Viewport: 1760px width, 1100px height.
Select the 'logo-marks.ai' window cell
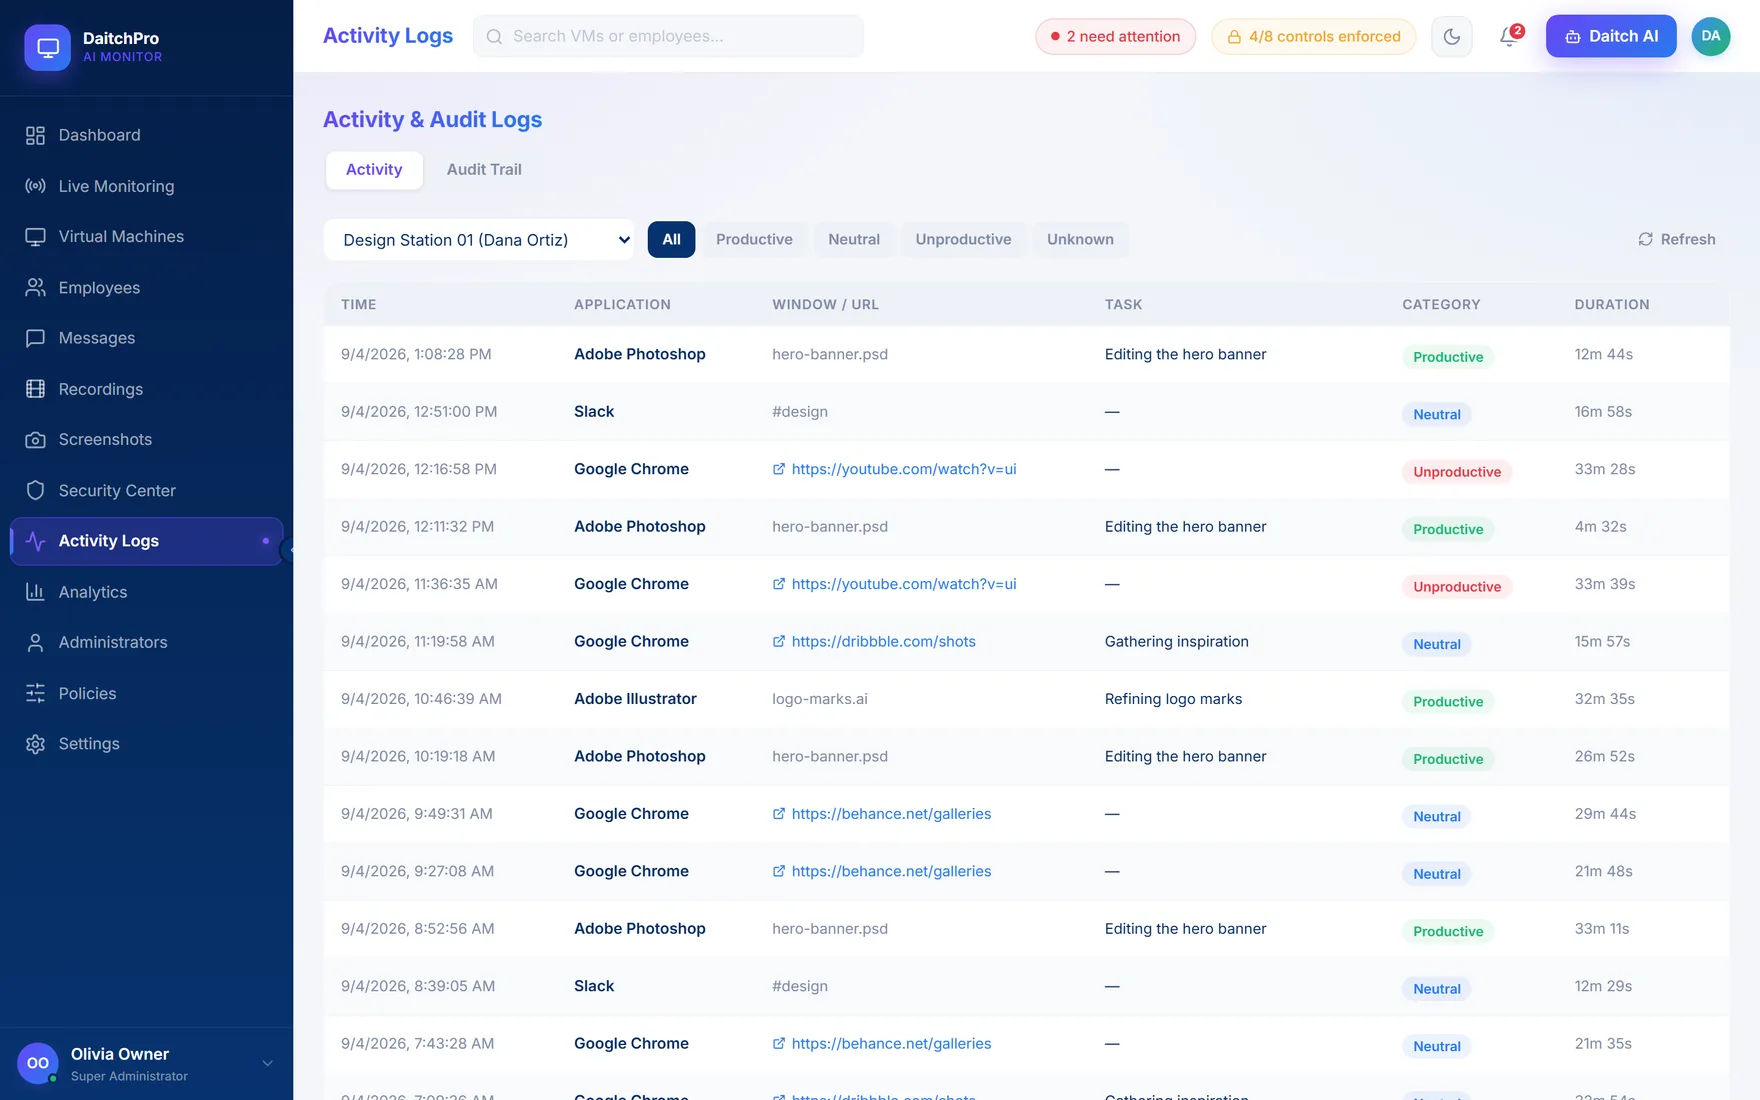click(x=820, y=699)
